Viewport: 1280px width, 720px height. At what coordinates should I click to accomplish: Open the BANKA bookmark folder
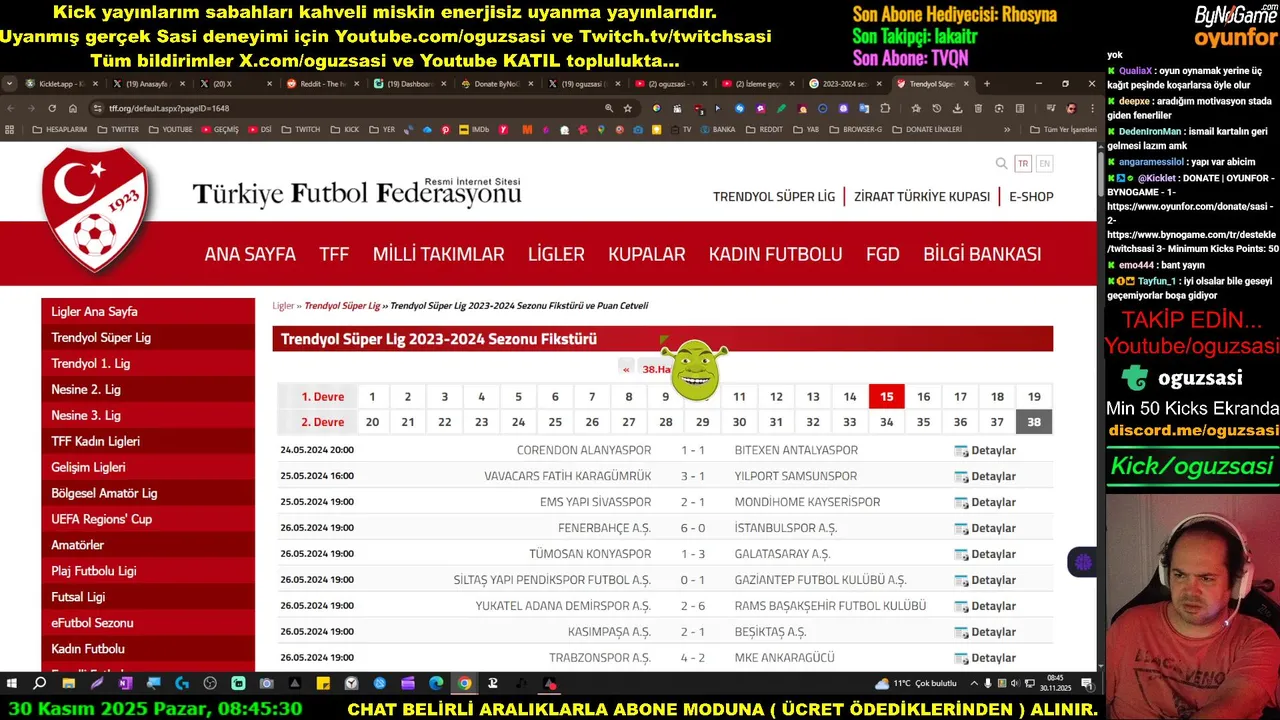click(717, 129)
